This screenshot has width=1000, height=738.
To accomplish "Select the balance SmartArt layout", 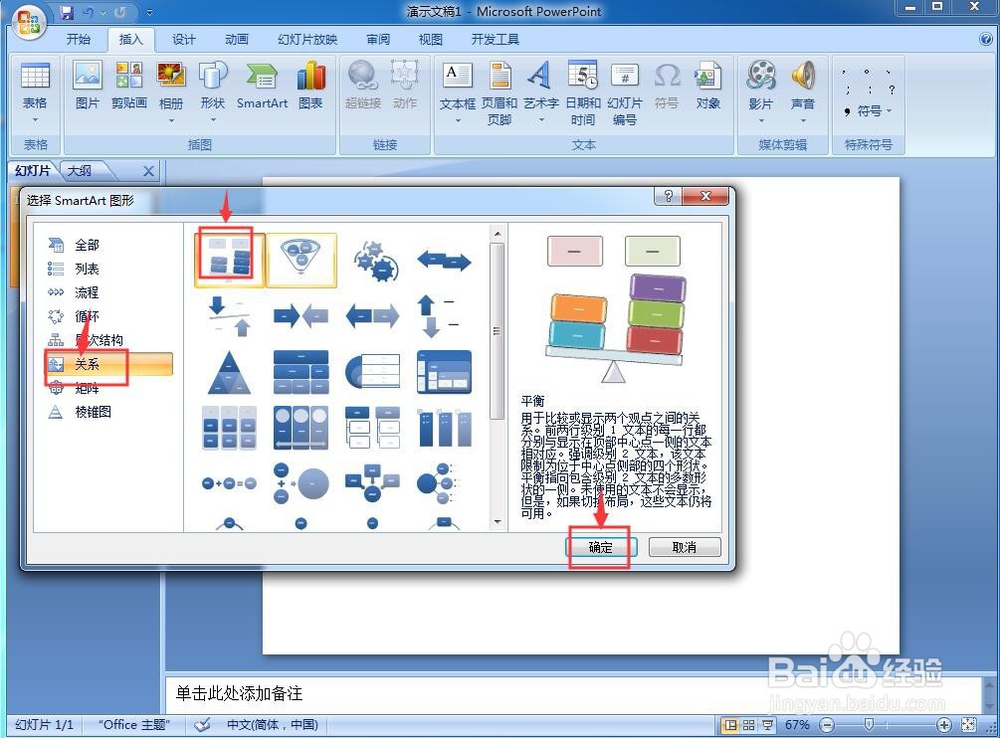I will pyautogui.click(x=230, y=260).
